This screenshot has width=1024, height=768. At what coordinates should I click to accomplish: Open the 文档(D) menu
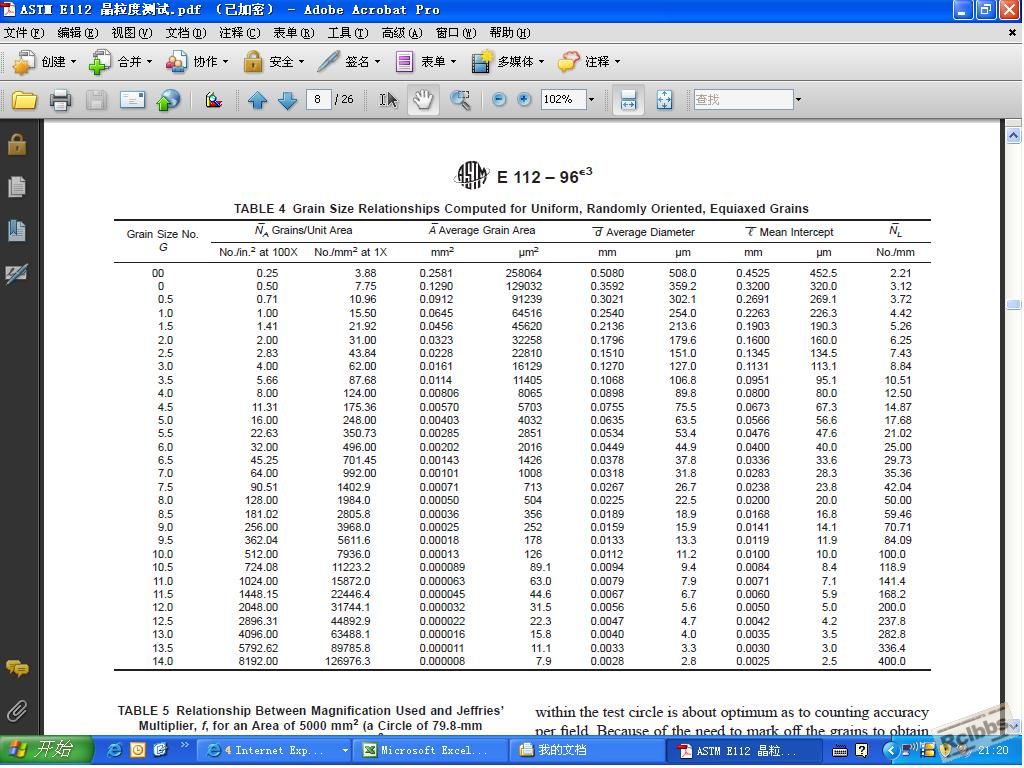point(185,33)
